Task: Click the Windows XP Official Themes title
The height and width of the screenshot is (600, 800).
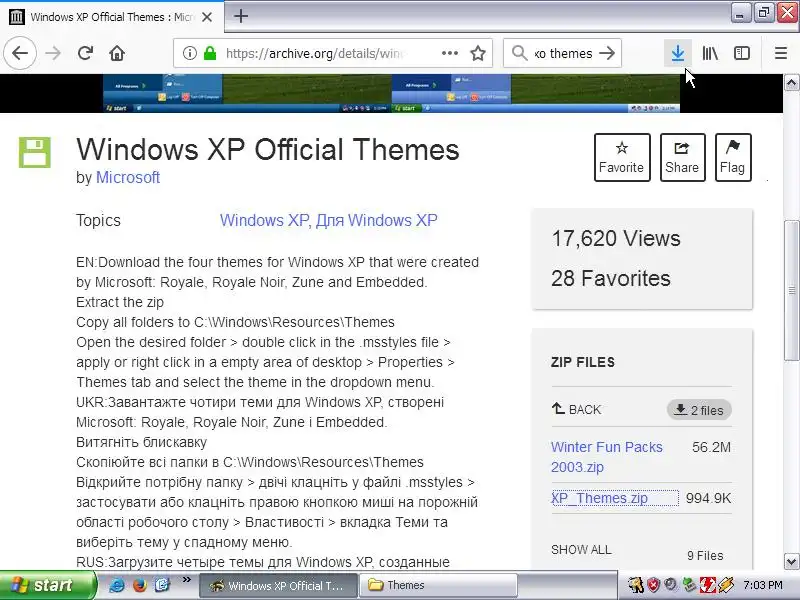Action: tap(268, 149)
